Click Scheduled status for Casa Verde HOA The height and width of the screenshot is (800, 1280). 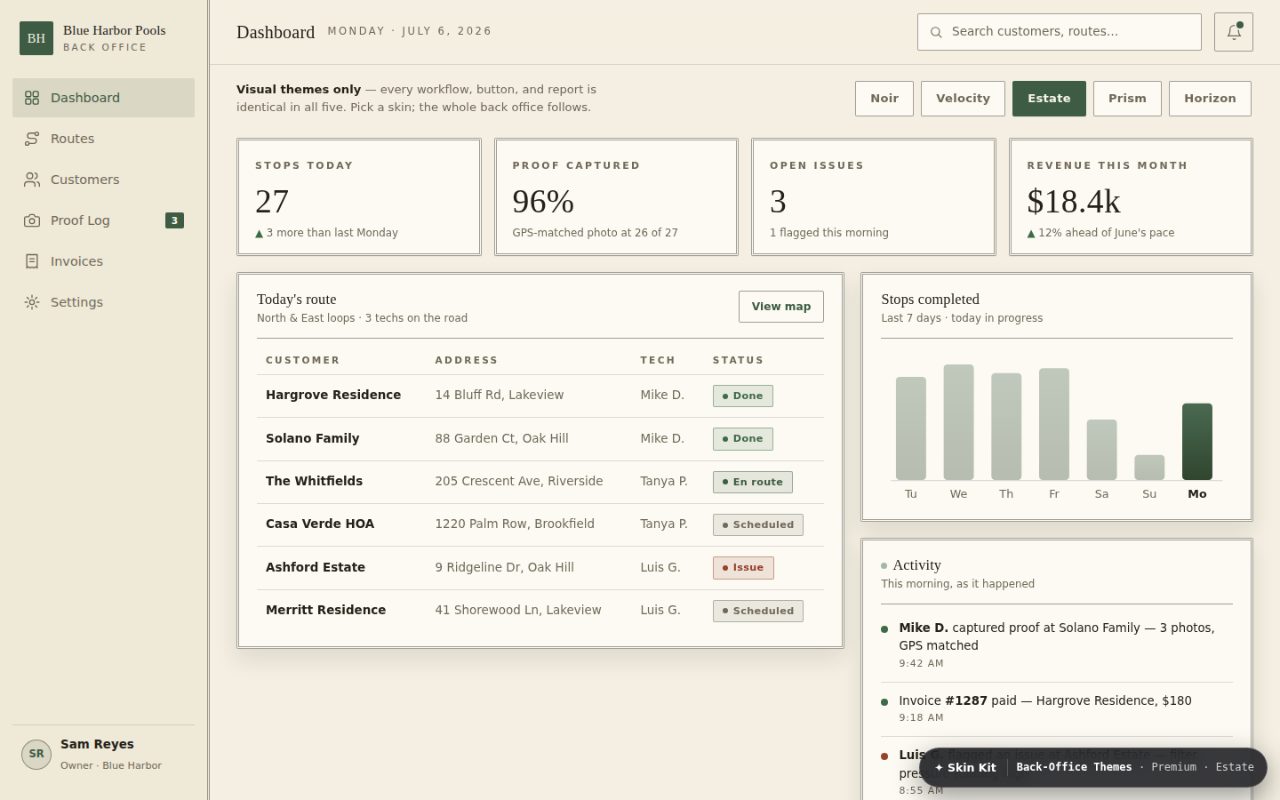758,525
